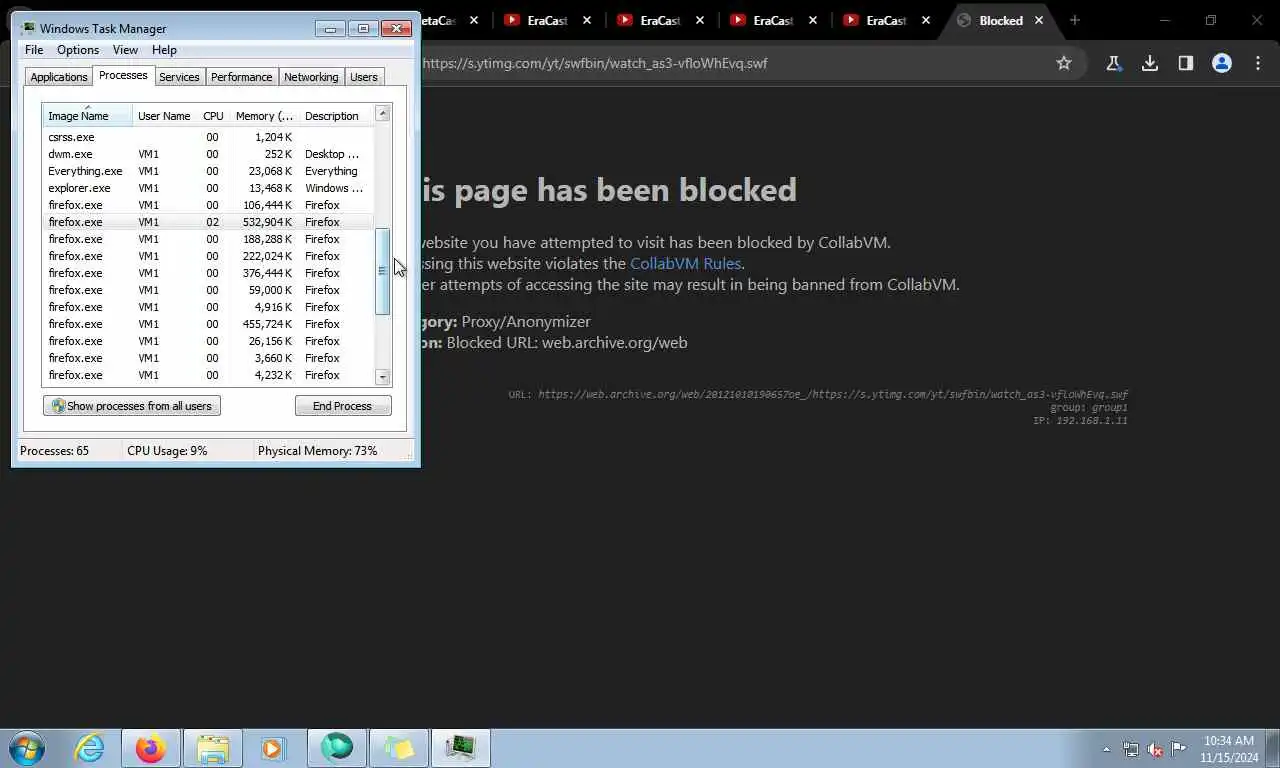Switch to the Applications tab
Viewport: 1280px width, 768px height.
(59, 77)
